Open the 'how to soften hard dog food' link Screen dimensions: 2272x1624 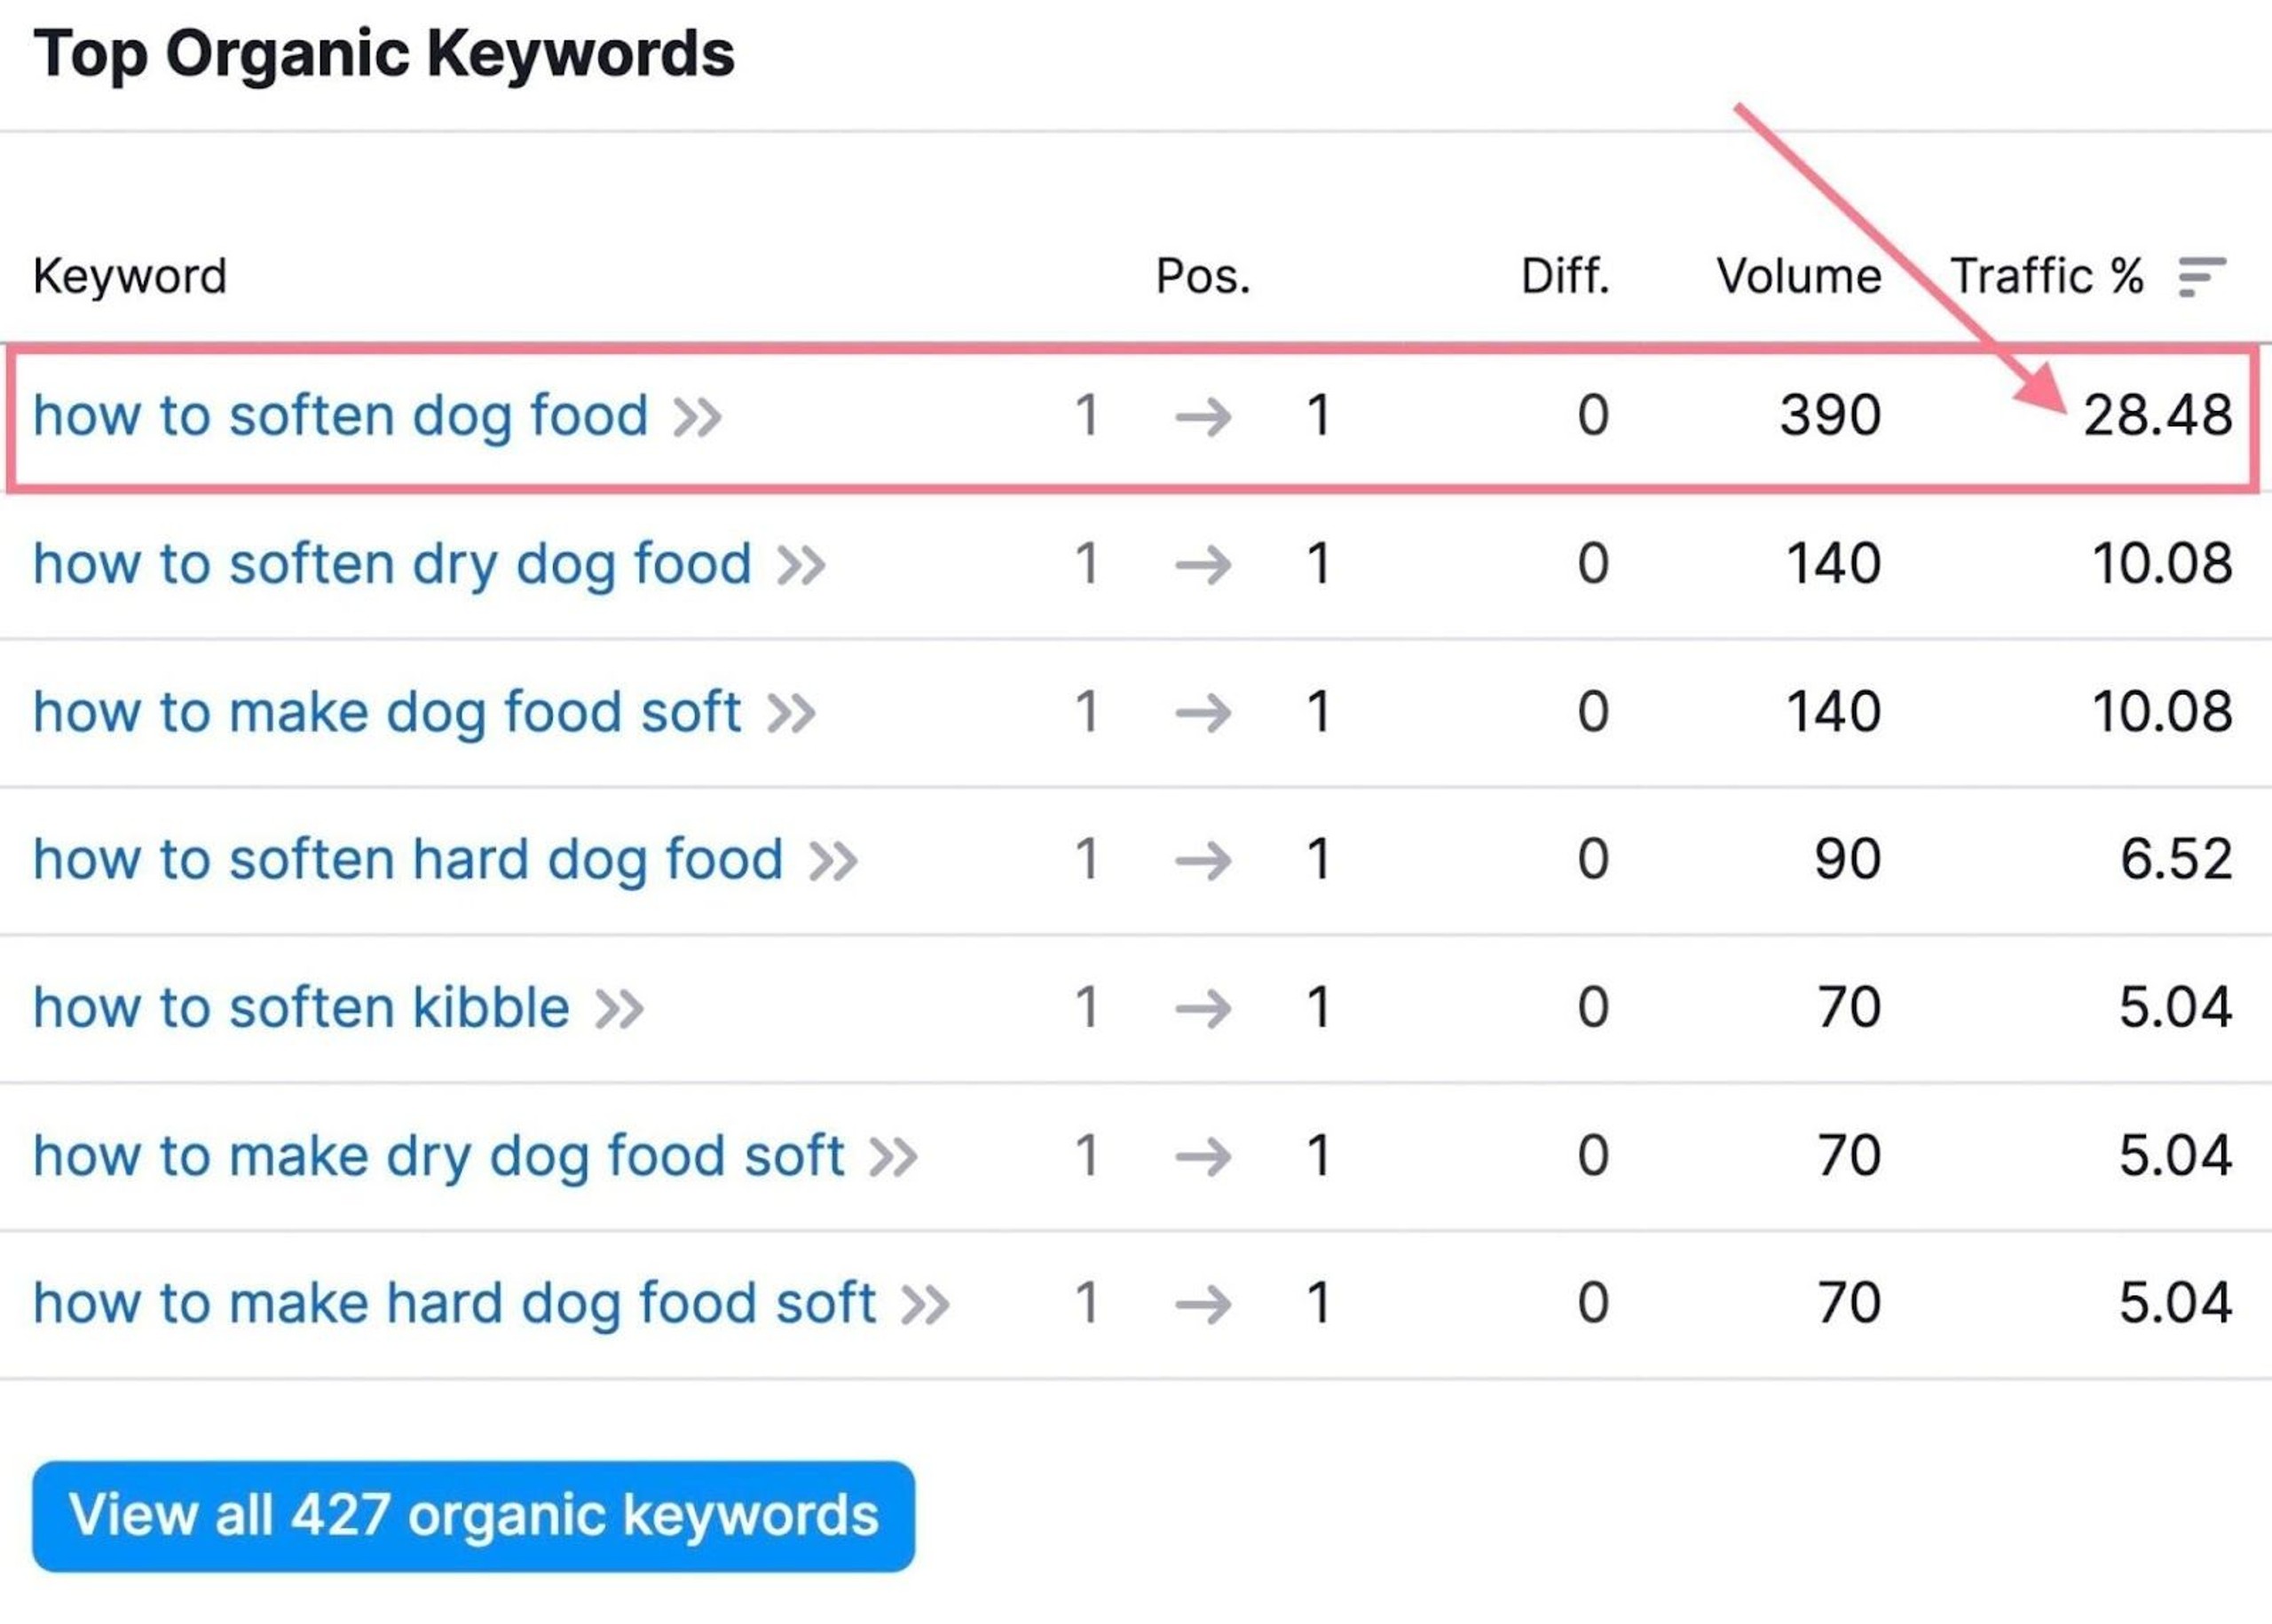(407, 859)
